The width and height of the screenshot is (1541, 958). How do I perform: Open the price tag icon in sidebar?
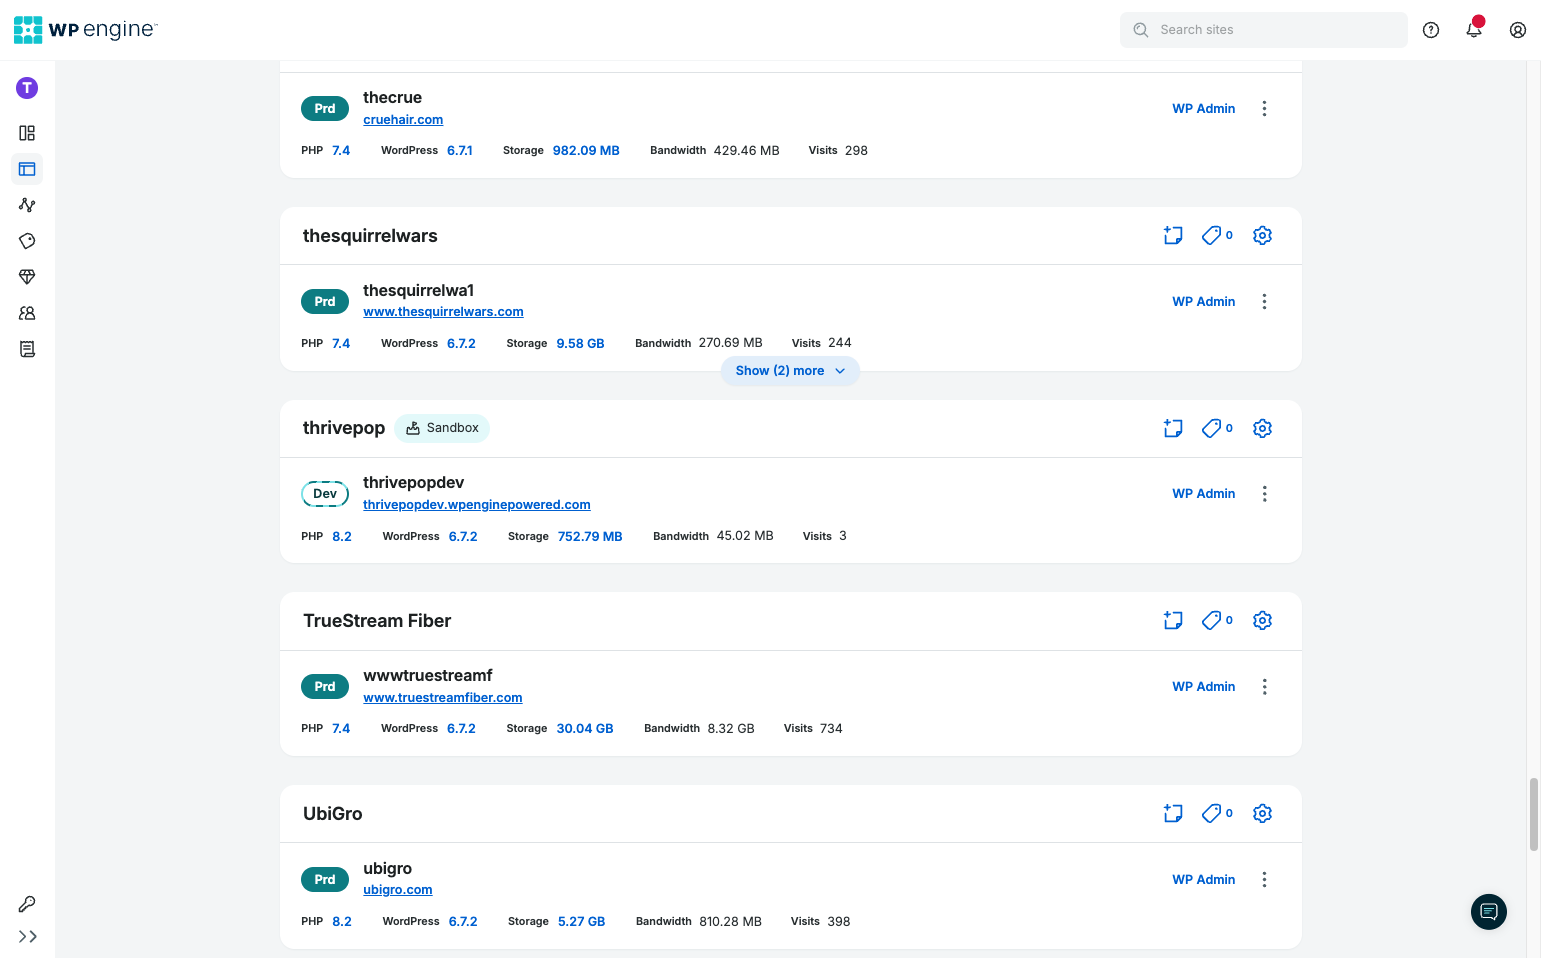point(27,241)
